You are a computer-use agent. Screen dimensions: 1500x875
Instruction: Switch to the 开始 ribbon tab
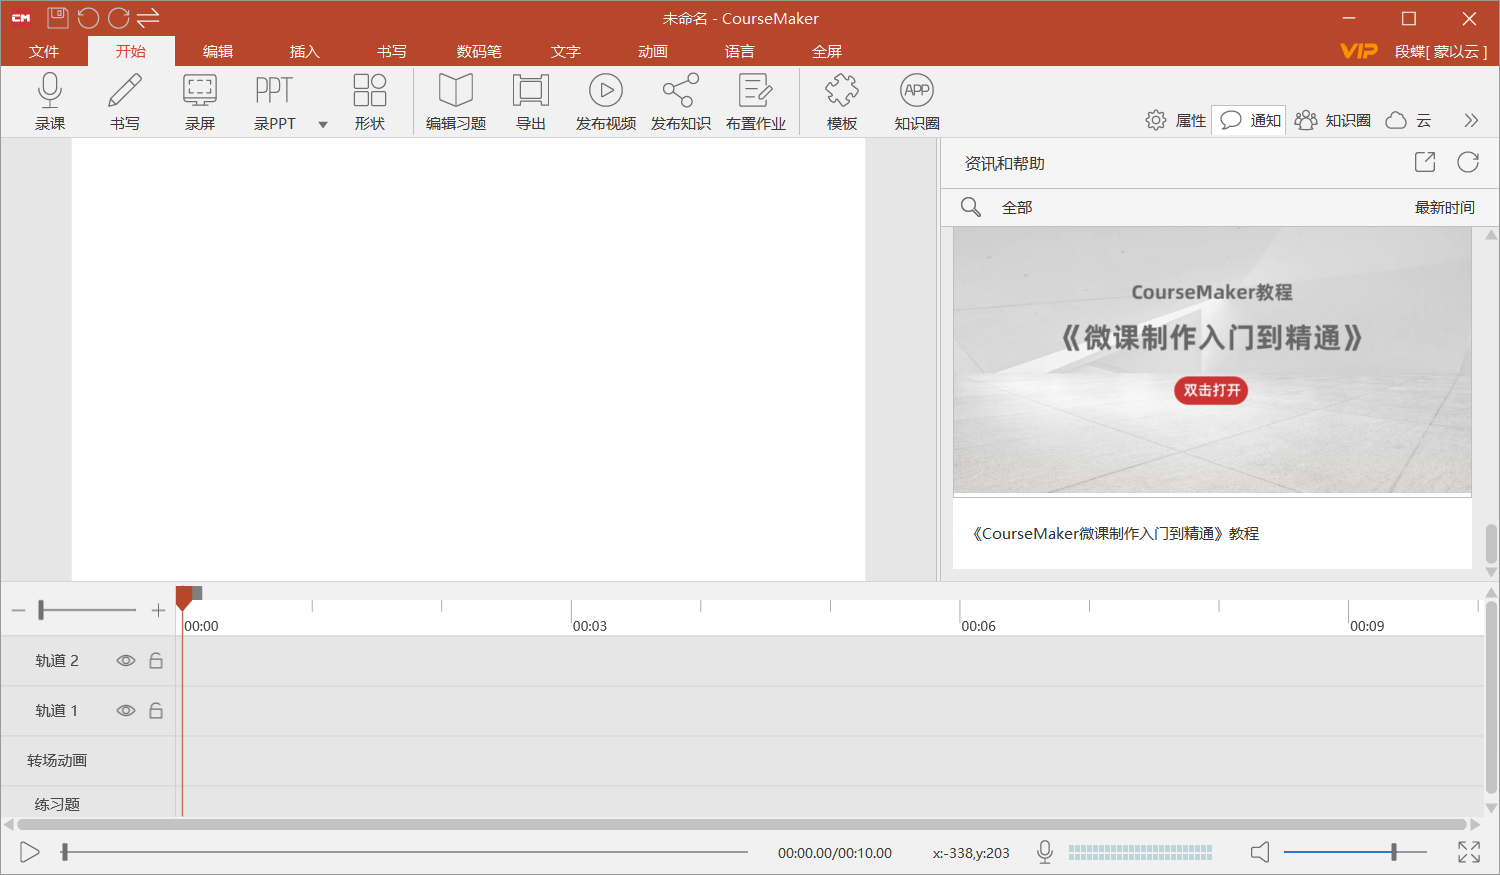131,51
